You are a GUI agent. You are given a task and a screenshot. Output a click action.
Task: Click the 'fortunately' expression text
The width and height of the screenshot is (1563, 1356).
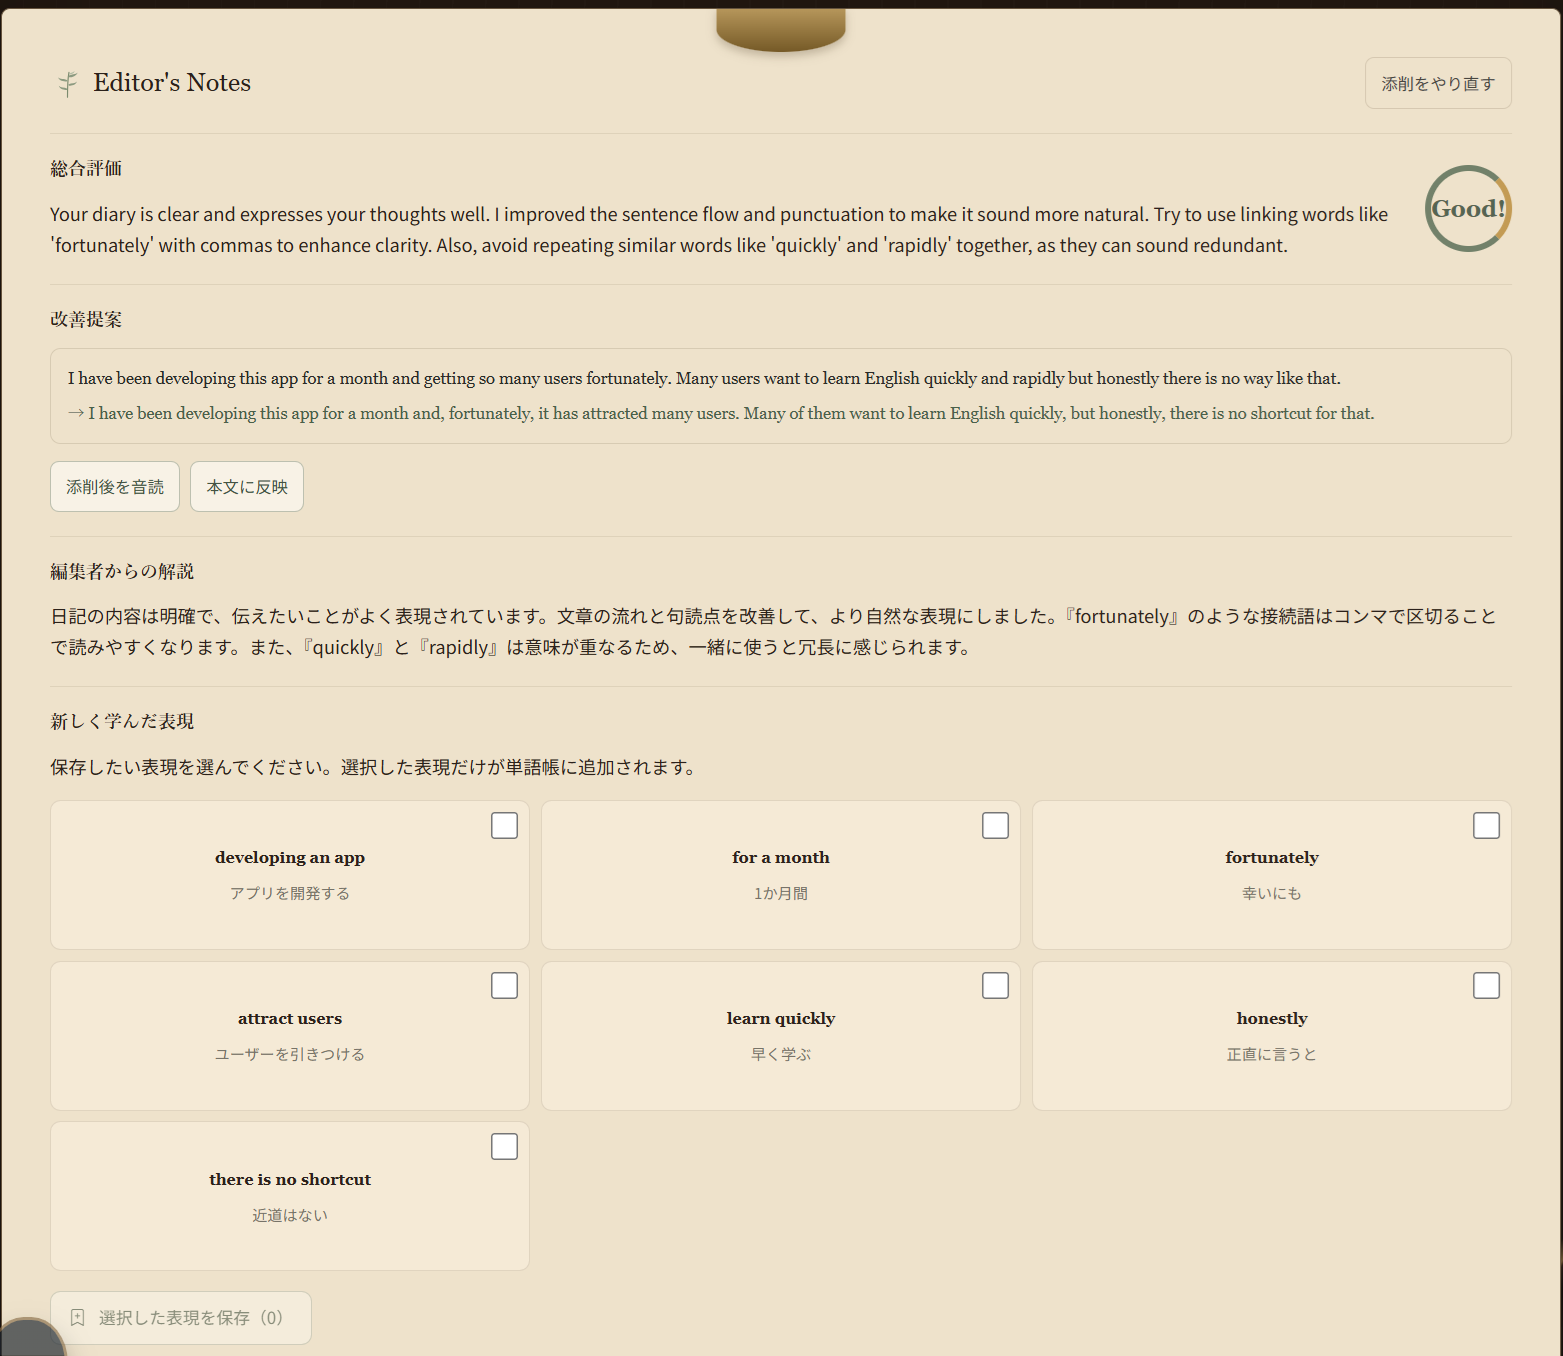[1272, 857]
